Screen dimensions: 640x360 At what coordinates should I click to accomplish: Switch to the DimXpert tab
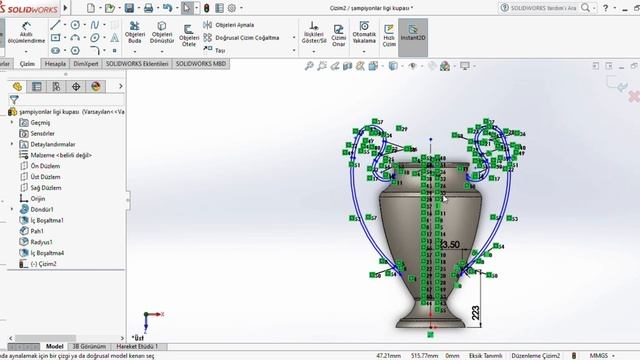86,64
